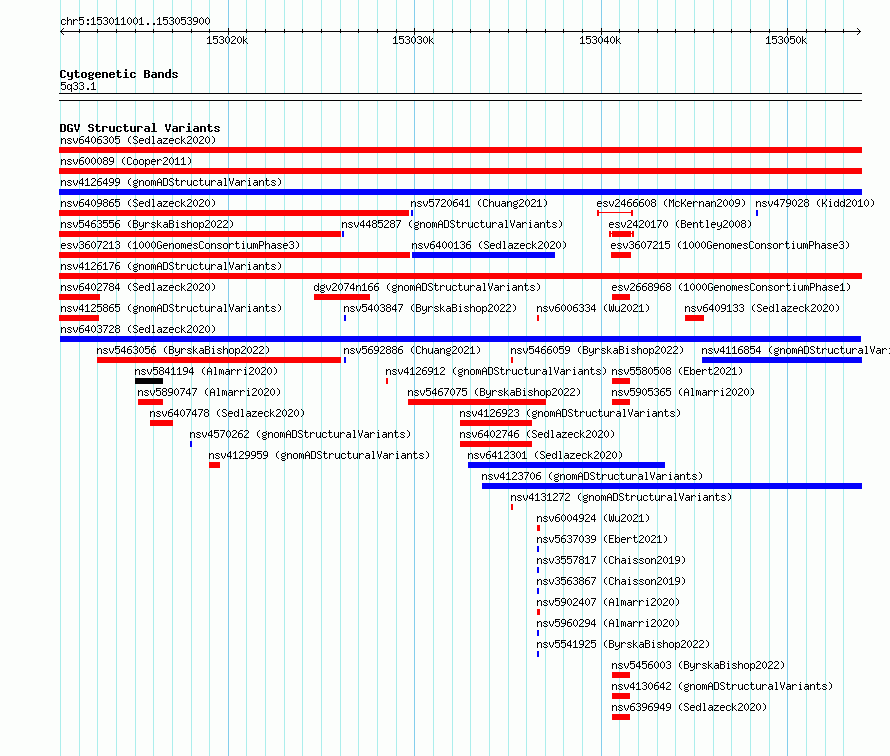This screenshot has width=890, height=756.
Task: Select nsv6402784 (Sedlazeck2020) label
Action: pos(138,287)
